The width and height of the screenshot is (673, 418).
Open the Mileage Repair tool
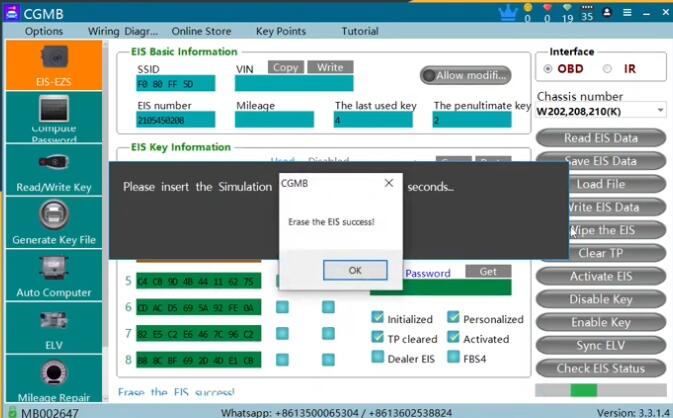pyautogui.click(x=52, y=375)
